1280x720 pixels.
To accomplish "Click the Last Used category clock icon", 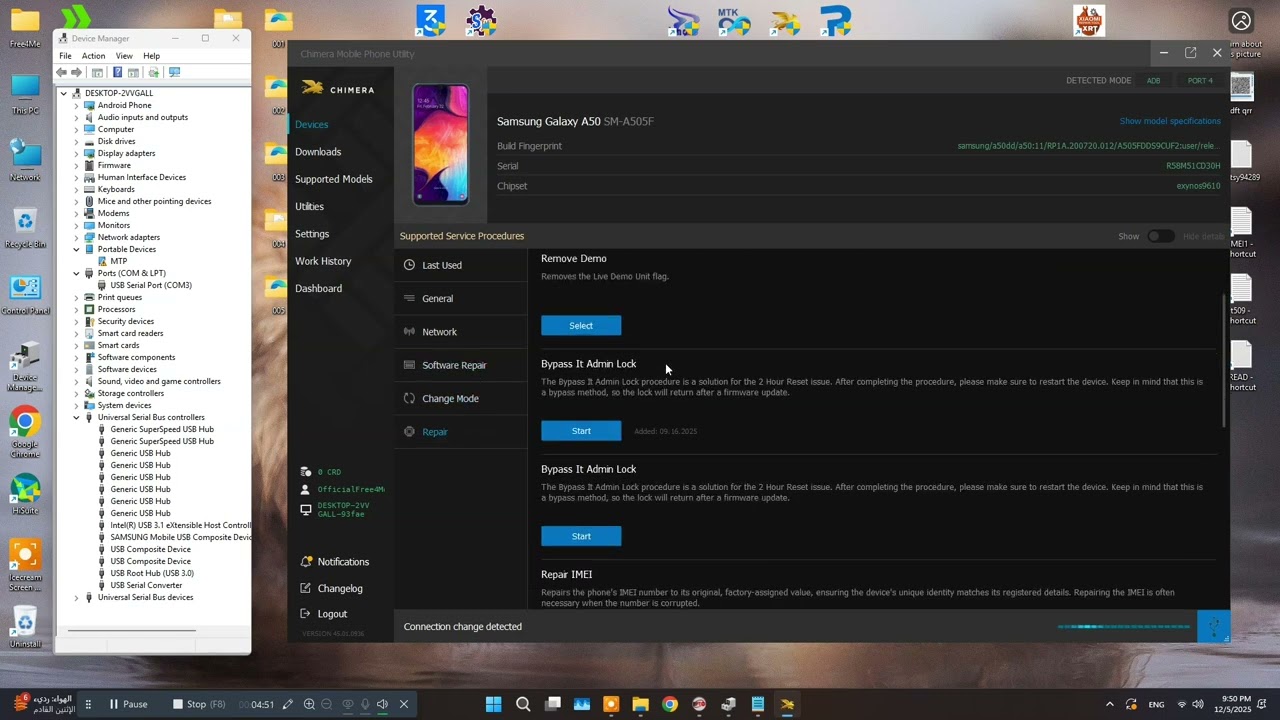I will [409, 265].
